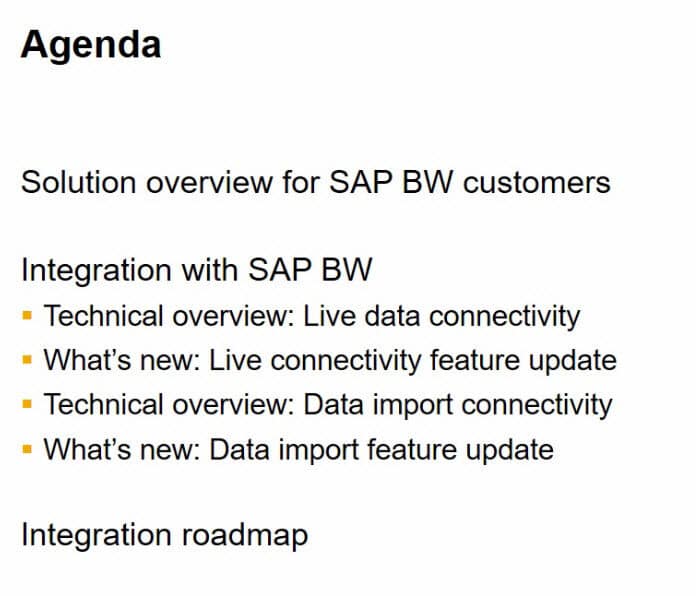The image size is (696, 596).
Task: Click the phrase Data import feature update
Action: (x=381, y=449)
